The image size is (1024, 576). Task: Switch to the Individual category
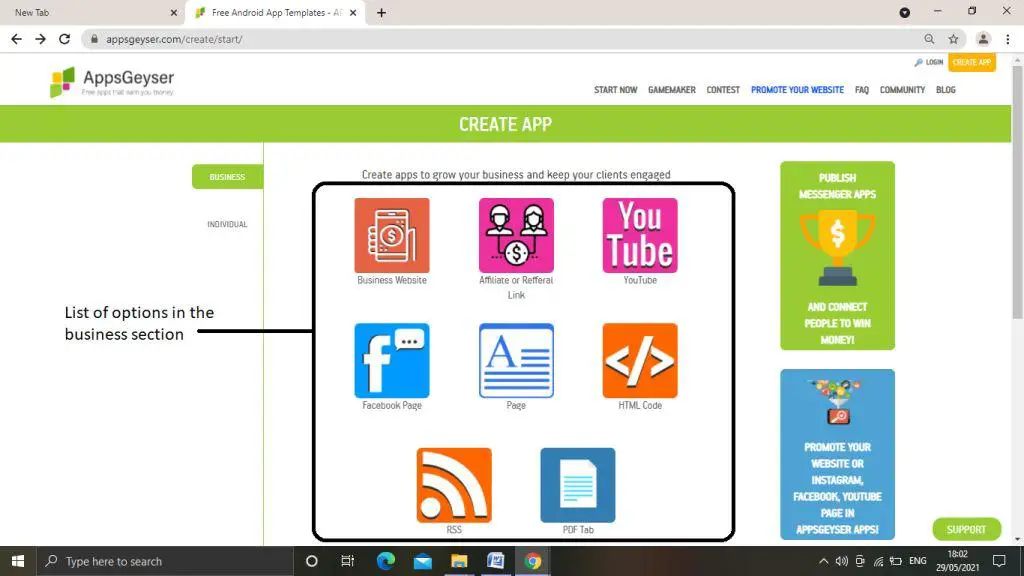click(227, 224)
